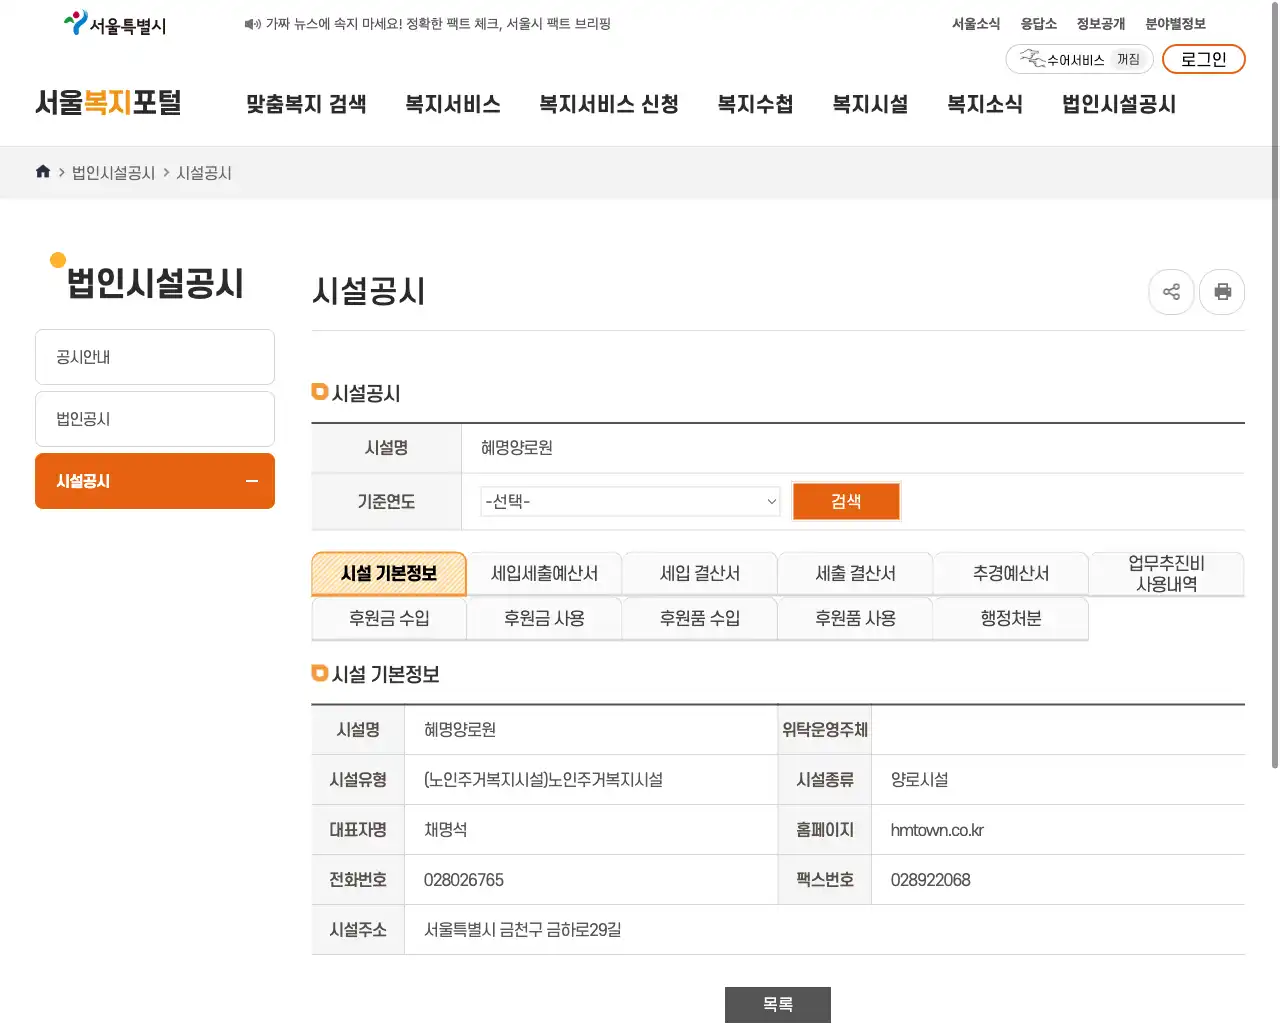Image resolution: width=1280 pixels, height=1024 pixels.
Task: Click 공시안내 in sidebar
Action: coord(155,357)
